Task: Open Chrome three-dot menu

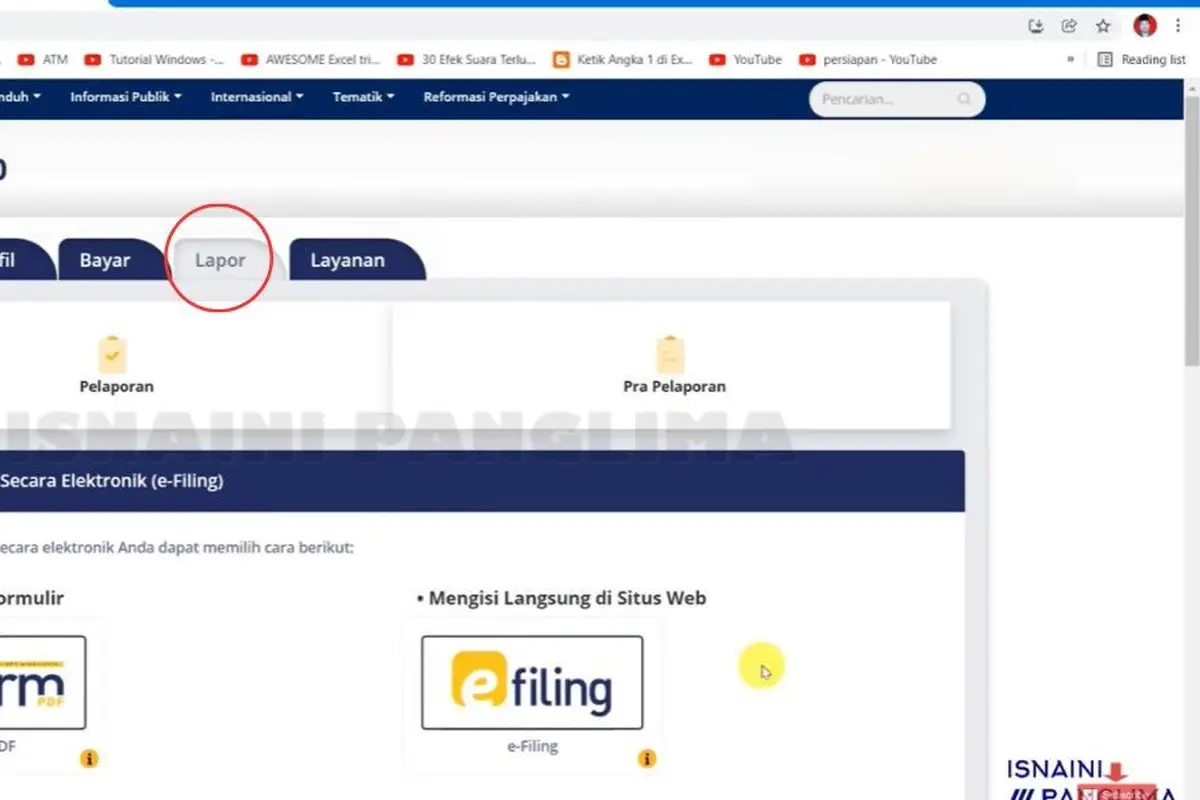Action: click(x=1178, y=26)
